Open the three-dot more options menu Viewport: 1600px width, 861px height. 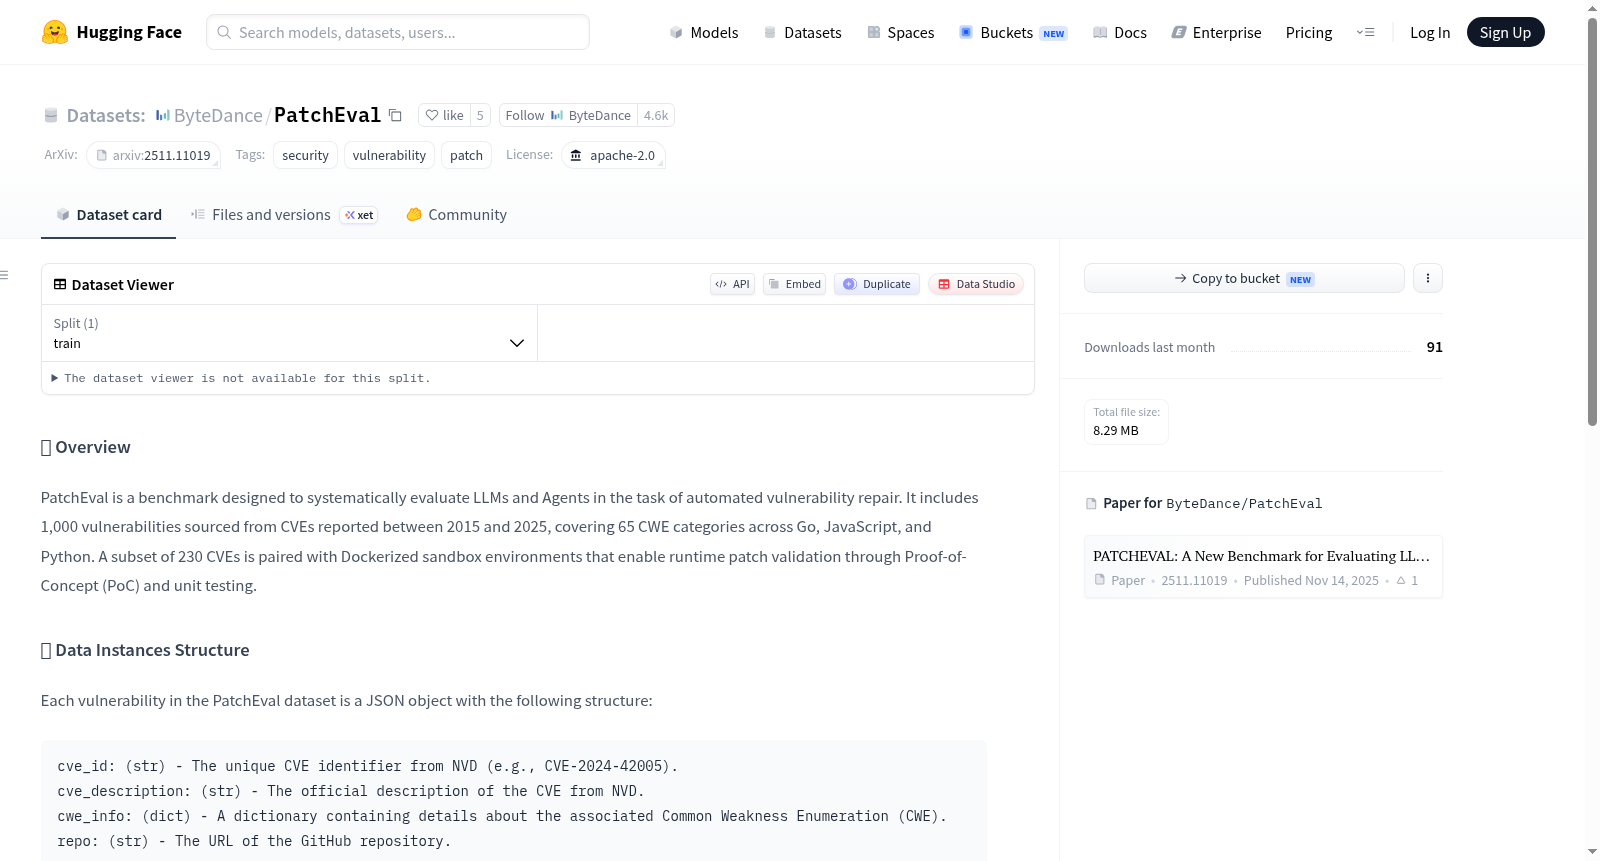(x=1428, y=278)
